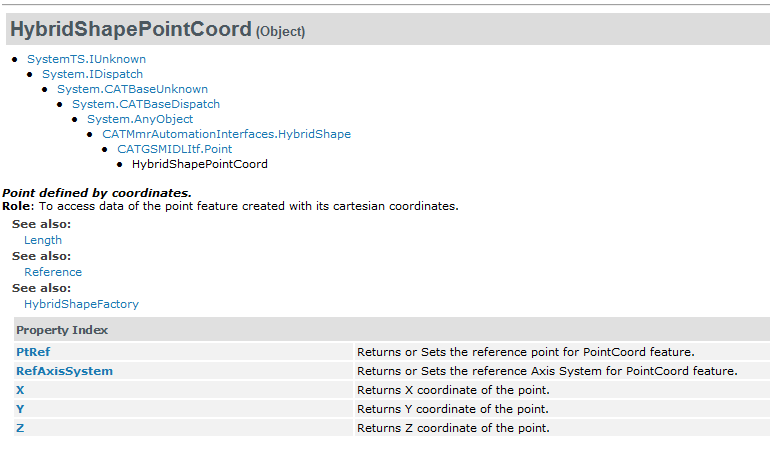Viewport: 770px width, 450px height.
Task: Click the HybridShapePointCoord page title
Action: coord(130,30)
